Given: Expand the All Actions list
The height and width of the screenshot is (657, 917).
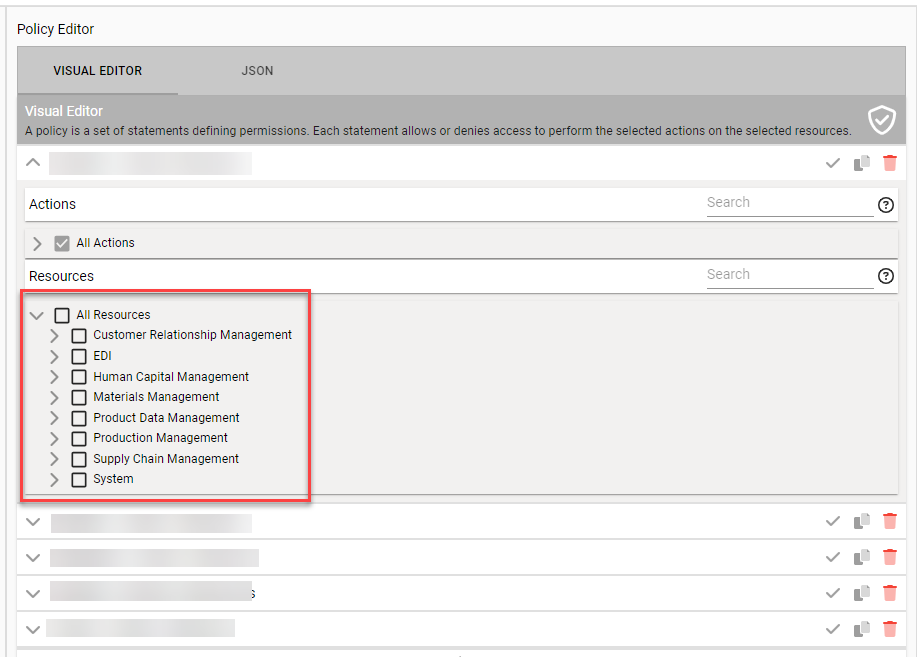Looking at the screenshot, I should coord(37,243).
